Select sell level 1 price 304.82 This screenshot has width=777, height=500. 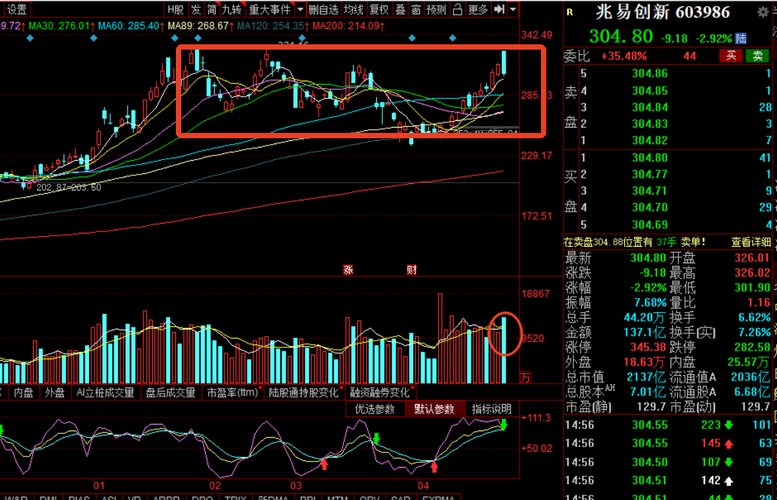tap(650, 140)
